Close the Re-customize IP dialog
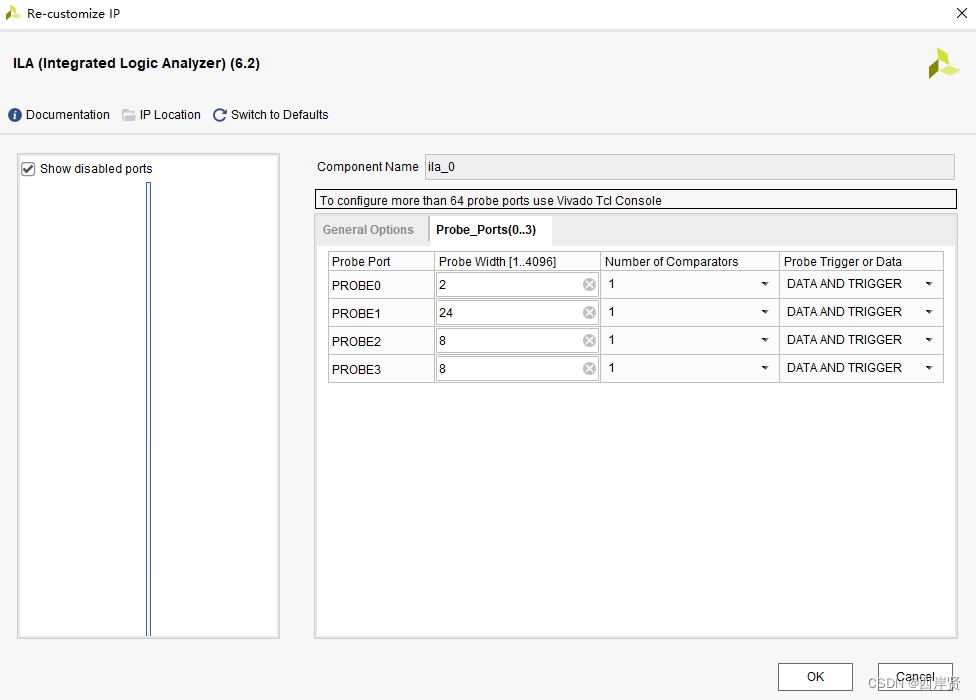The height and width of the screenshot is (700, 976). pos(962,13)
